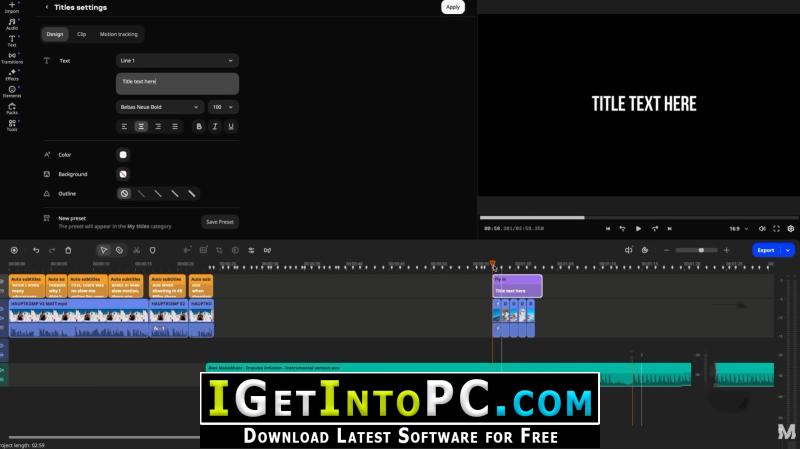Click the preview playback progress bar
Screen dimensions: 800x449
point(639,217)
